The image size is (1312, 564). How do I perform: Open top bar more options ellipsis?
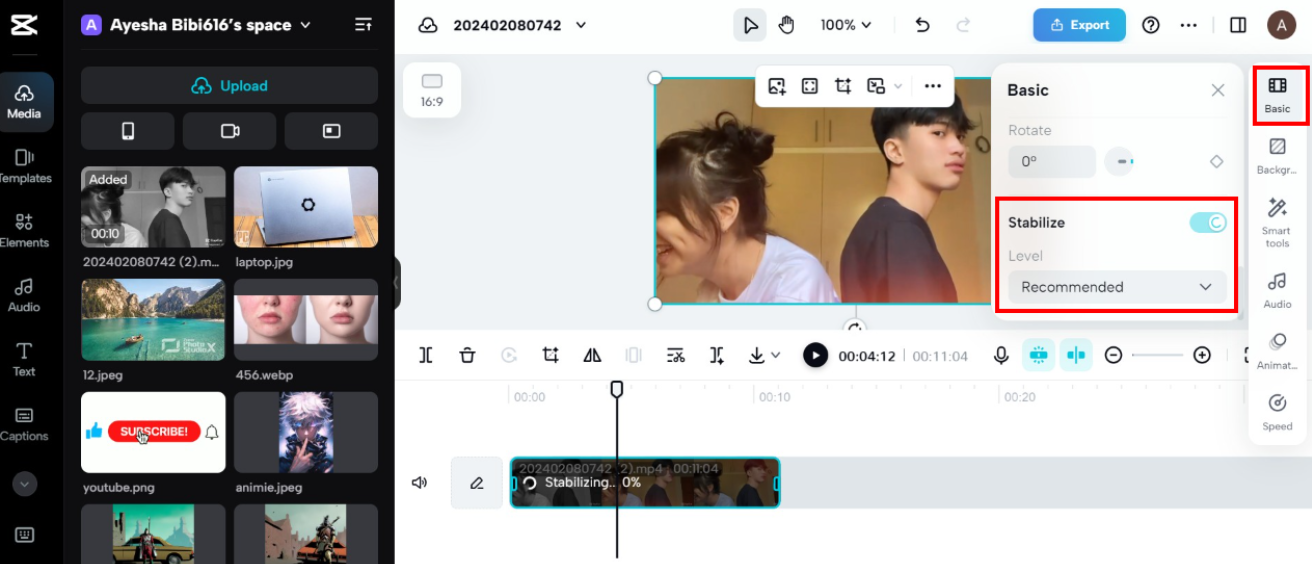[x=1188, y=25]
